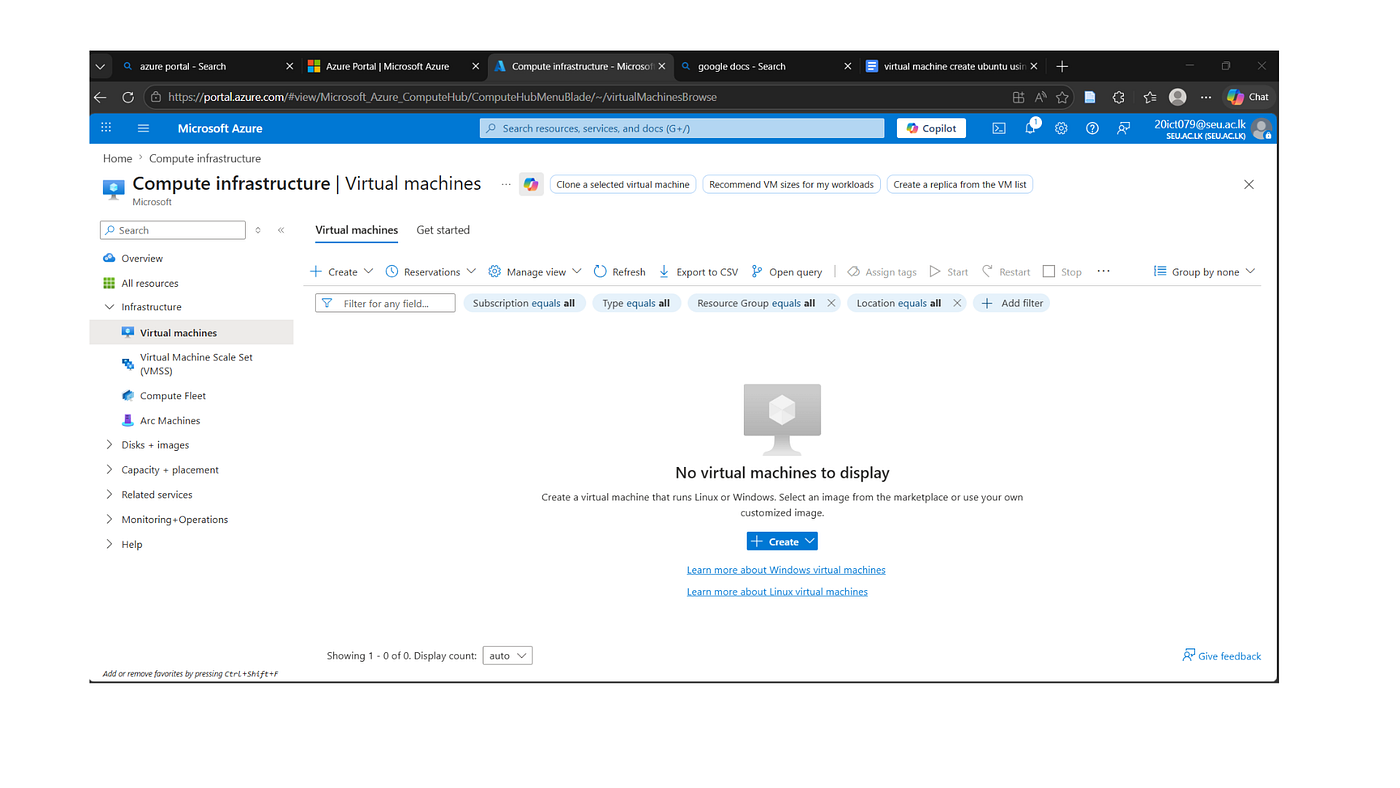Click Open query
The height and width of the screenshot is (788, 1400).
tap(786, 272)
